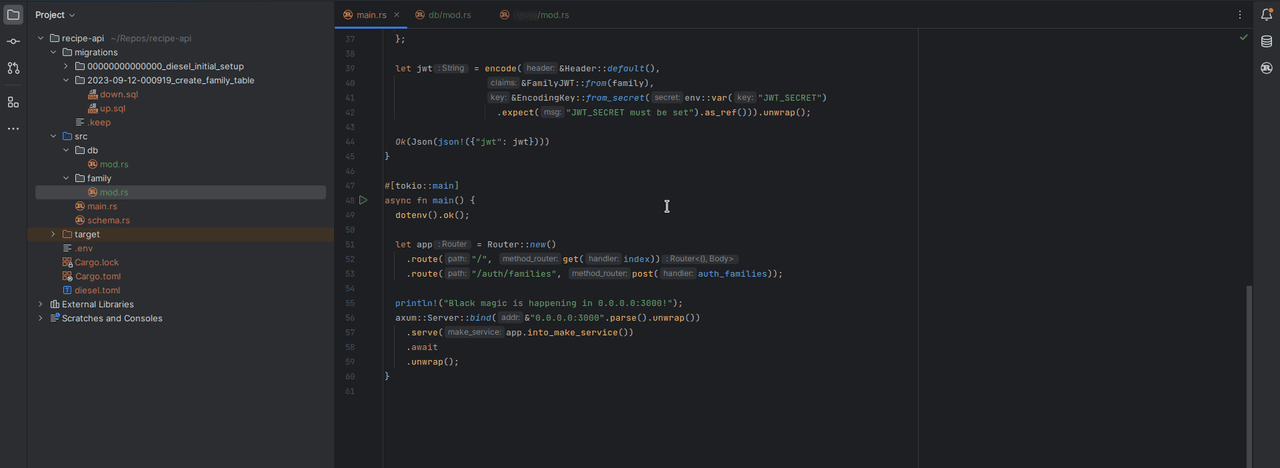Click the run gutter icon next to main
This screenshot has height=468, width=1280.
(363, 200)
